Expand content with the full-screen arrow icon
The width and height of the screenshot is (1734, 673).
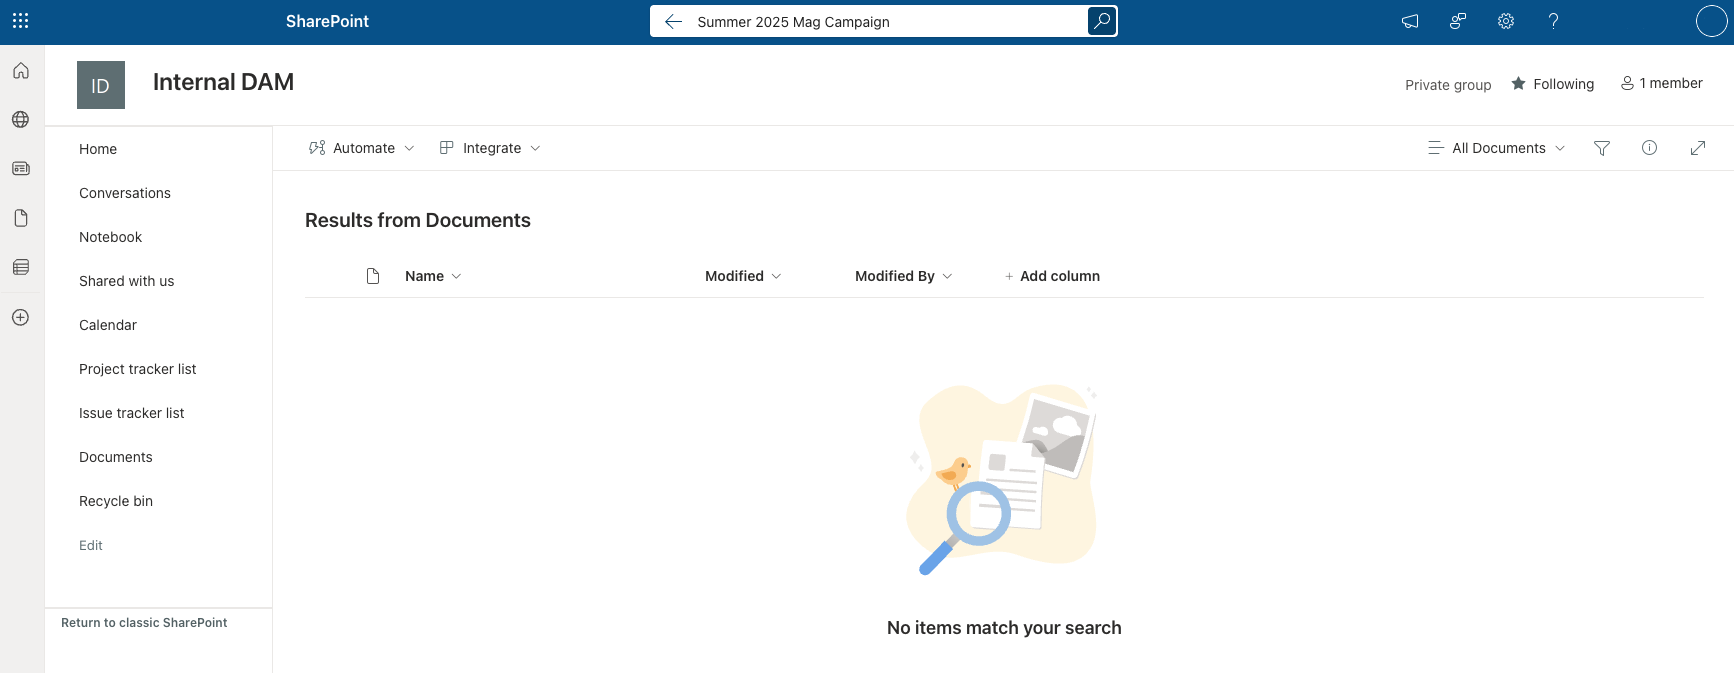pos(1697,148)
